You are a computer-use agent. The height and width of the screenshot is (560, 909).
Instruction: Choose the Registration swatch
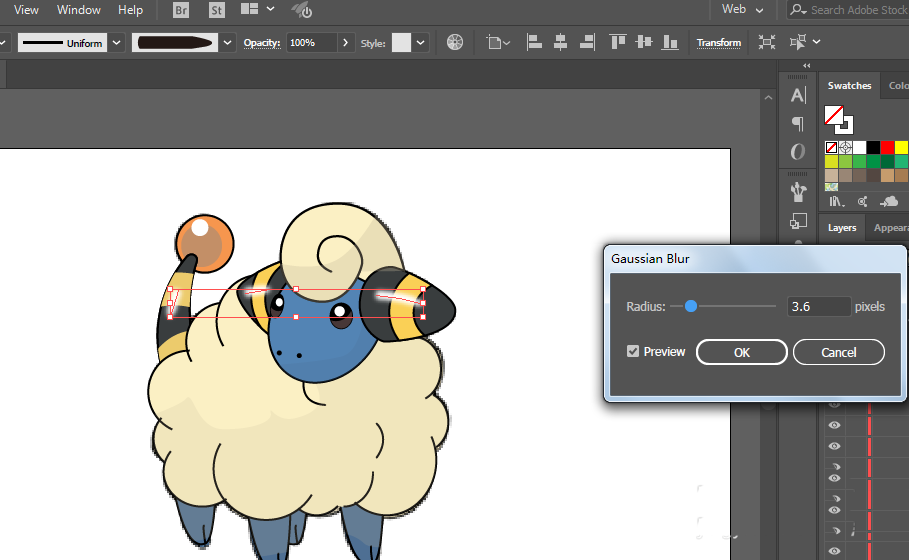pyautogui.click(x=845, y=147)
